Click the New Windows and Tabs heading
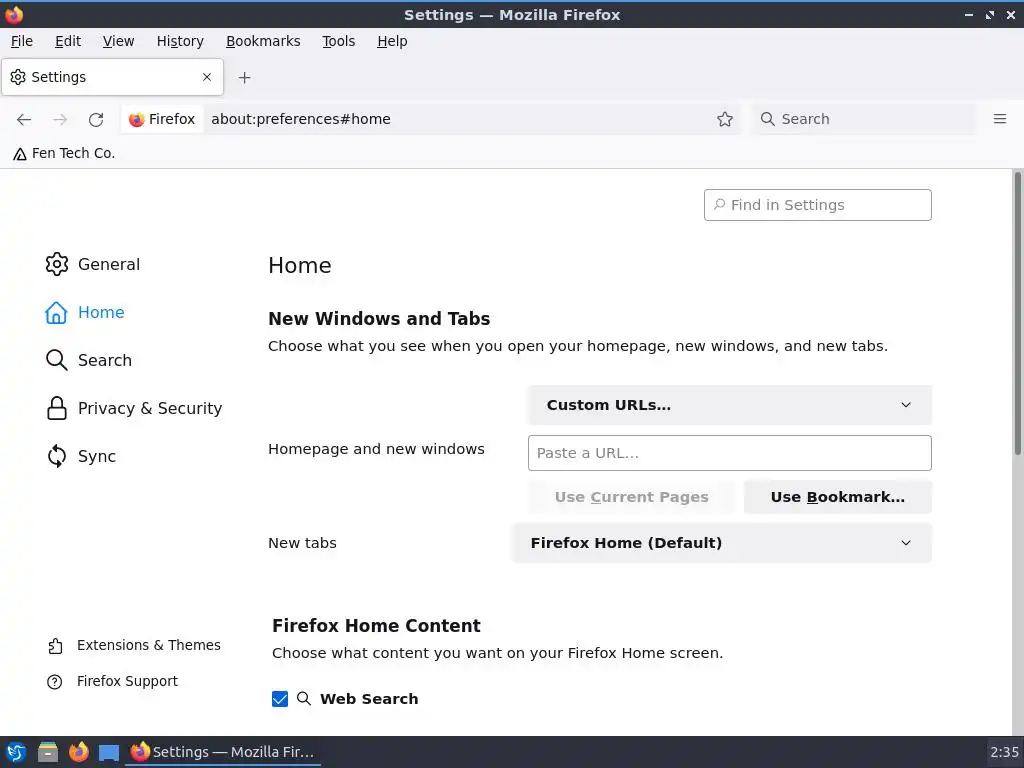This screenshot has width=1024, height=768. (x=379, y=319)
